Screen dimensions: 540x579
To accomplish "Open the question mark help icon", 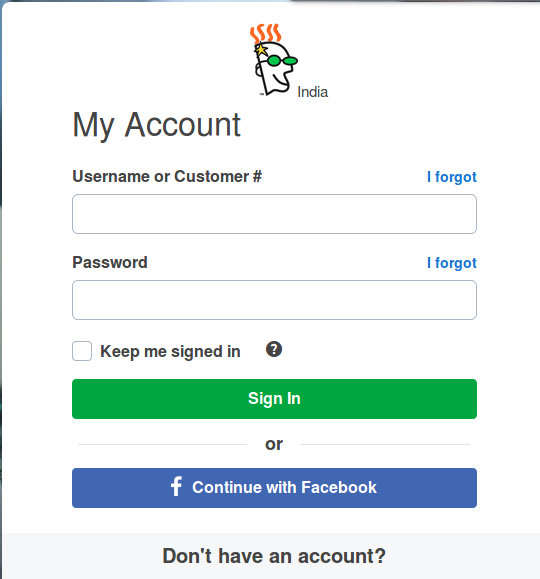I will pos(274,349).
